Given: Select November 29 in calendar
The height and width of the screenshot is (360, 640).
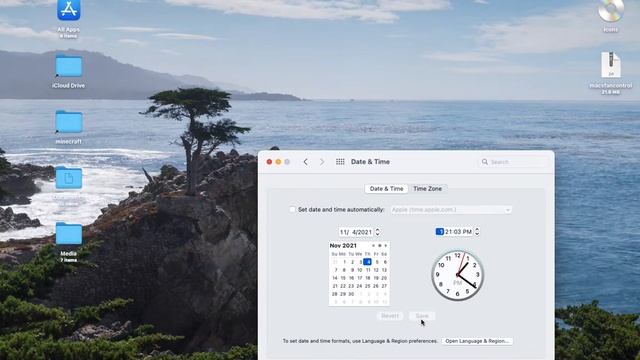Looking at the screenshot, I should pyautogui.click(x=343, y=294).
